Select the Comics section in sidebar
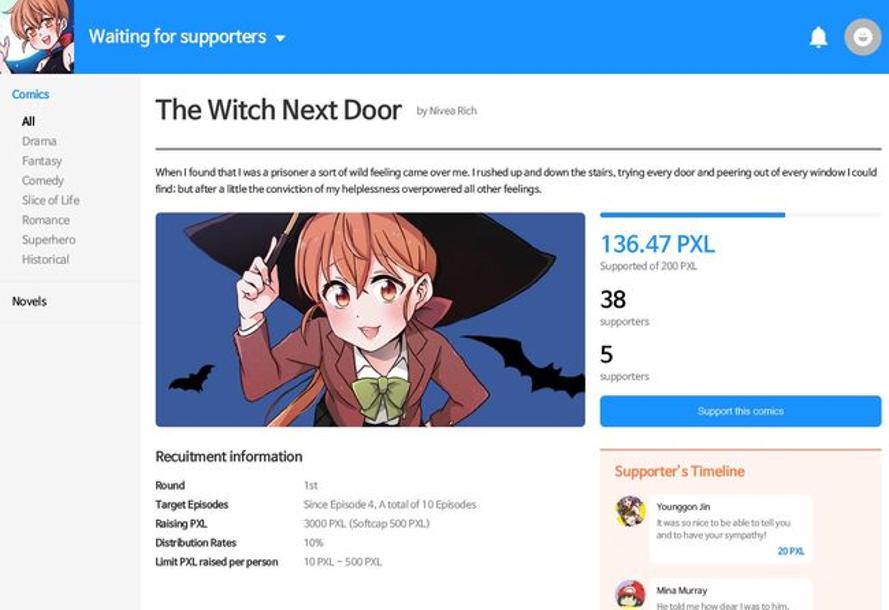This screenshot has width=889, height=610. pos(31,94)
